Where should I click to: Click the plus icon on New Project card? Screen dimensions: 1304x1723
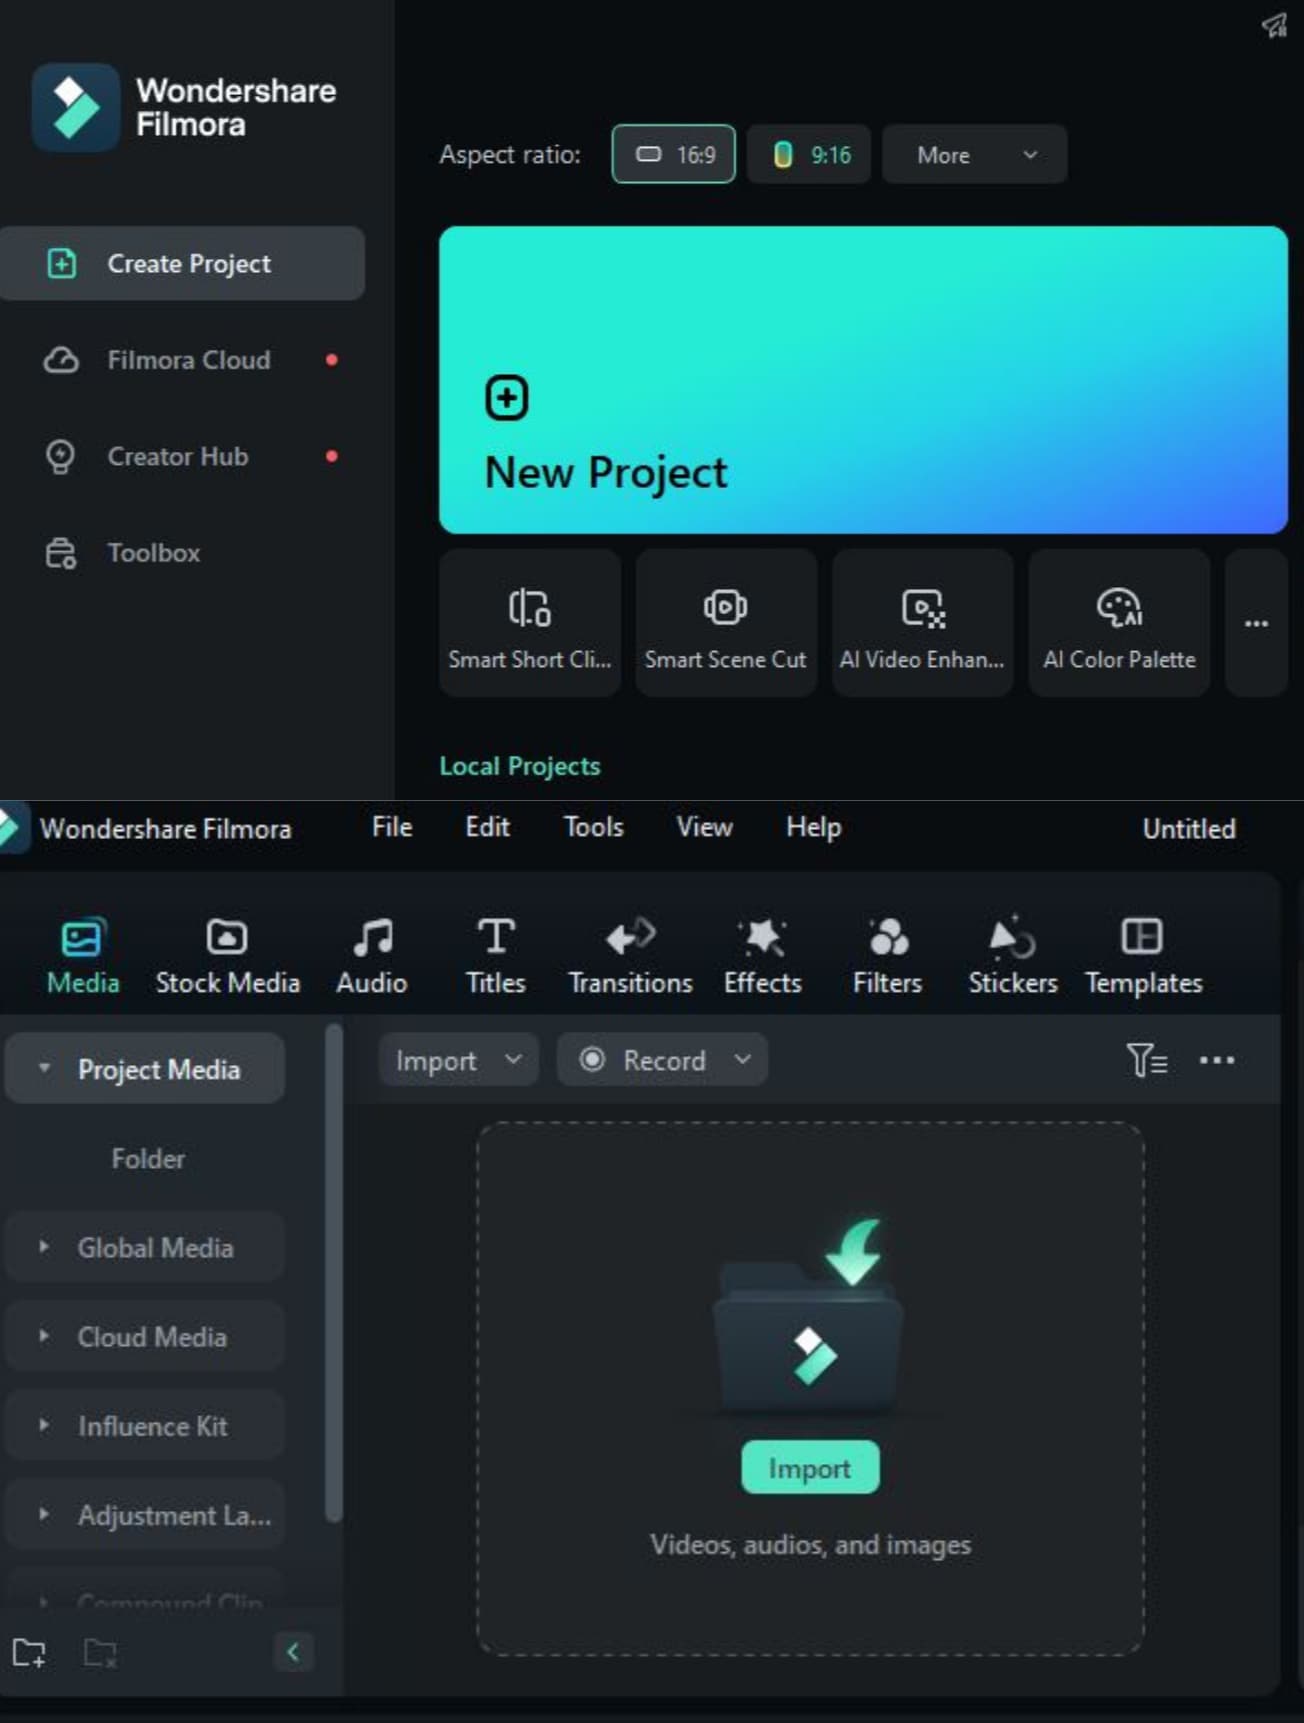[507, 398]
